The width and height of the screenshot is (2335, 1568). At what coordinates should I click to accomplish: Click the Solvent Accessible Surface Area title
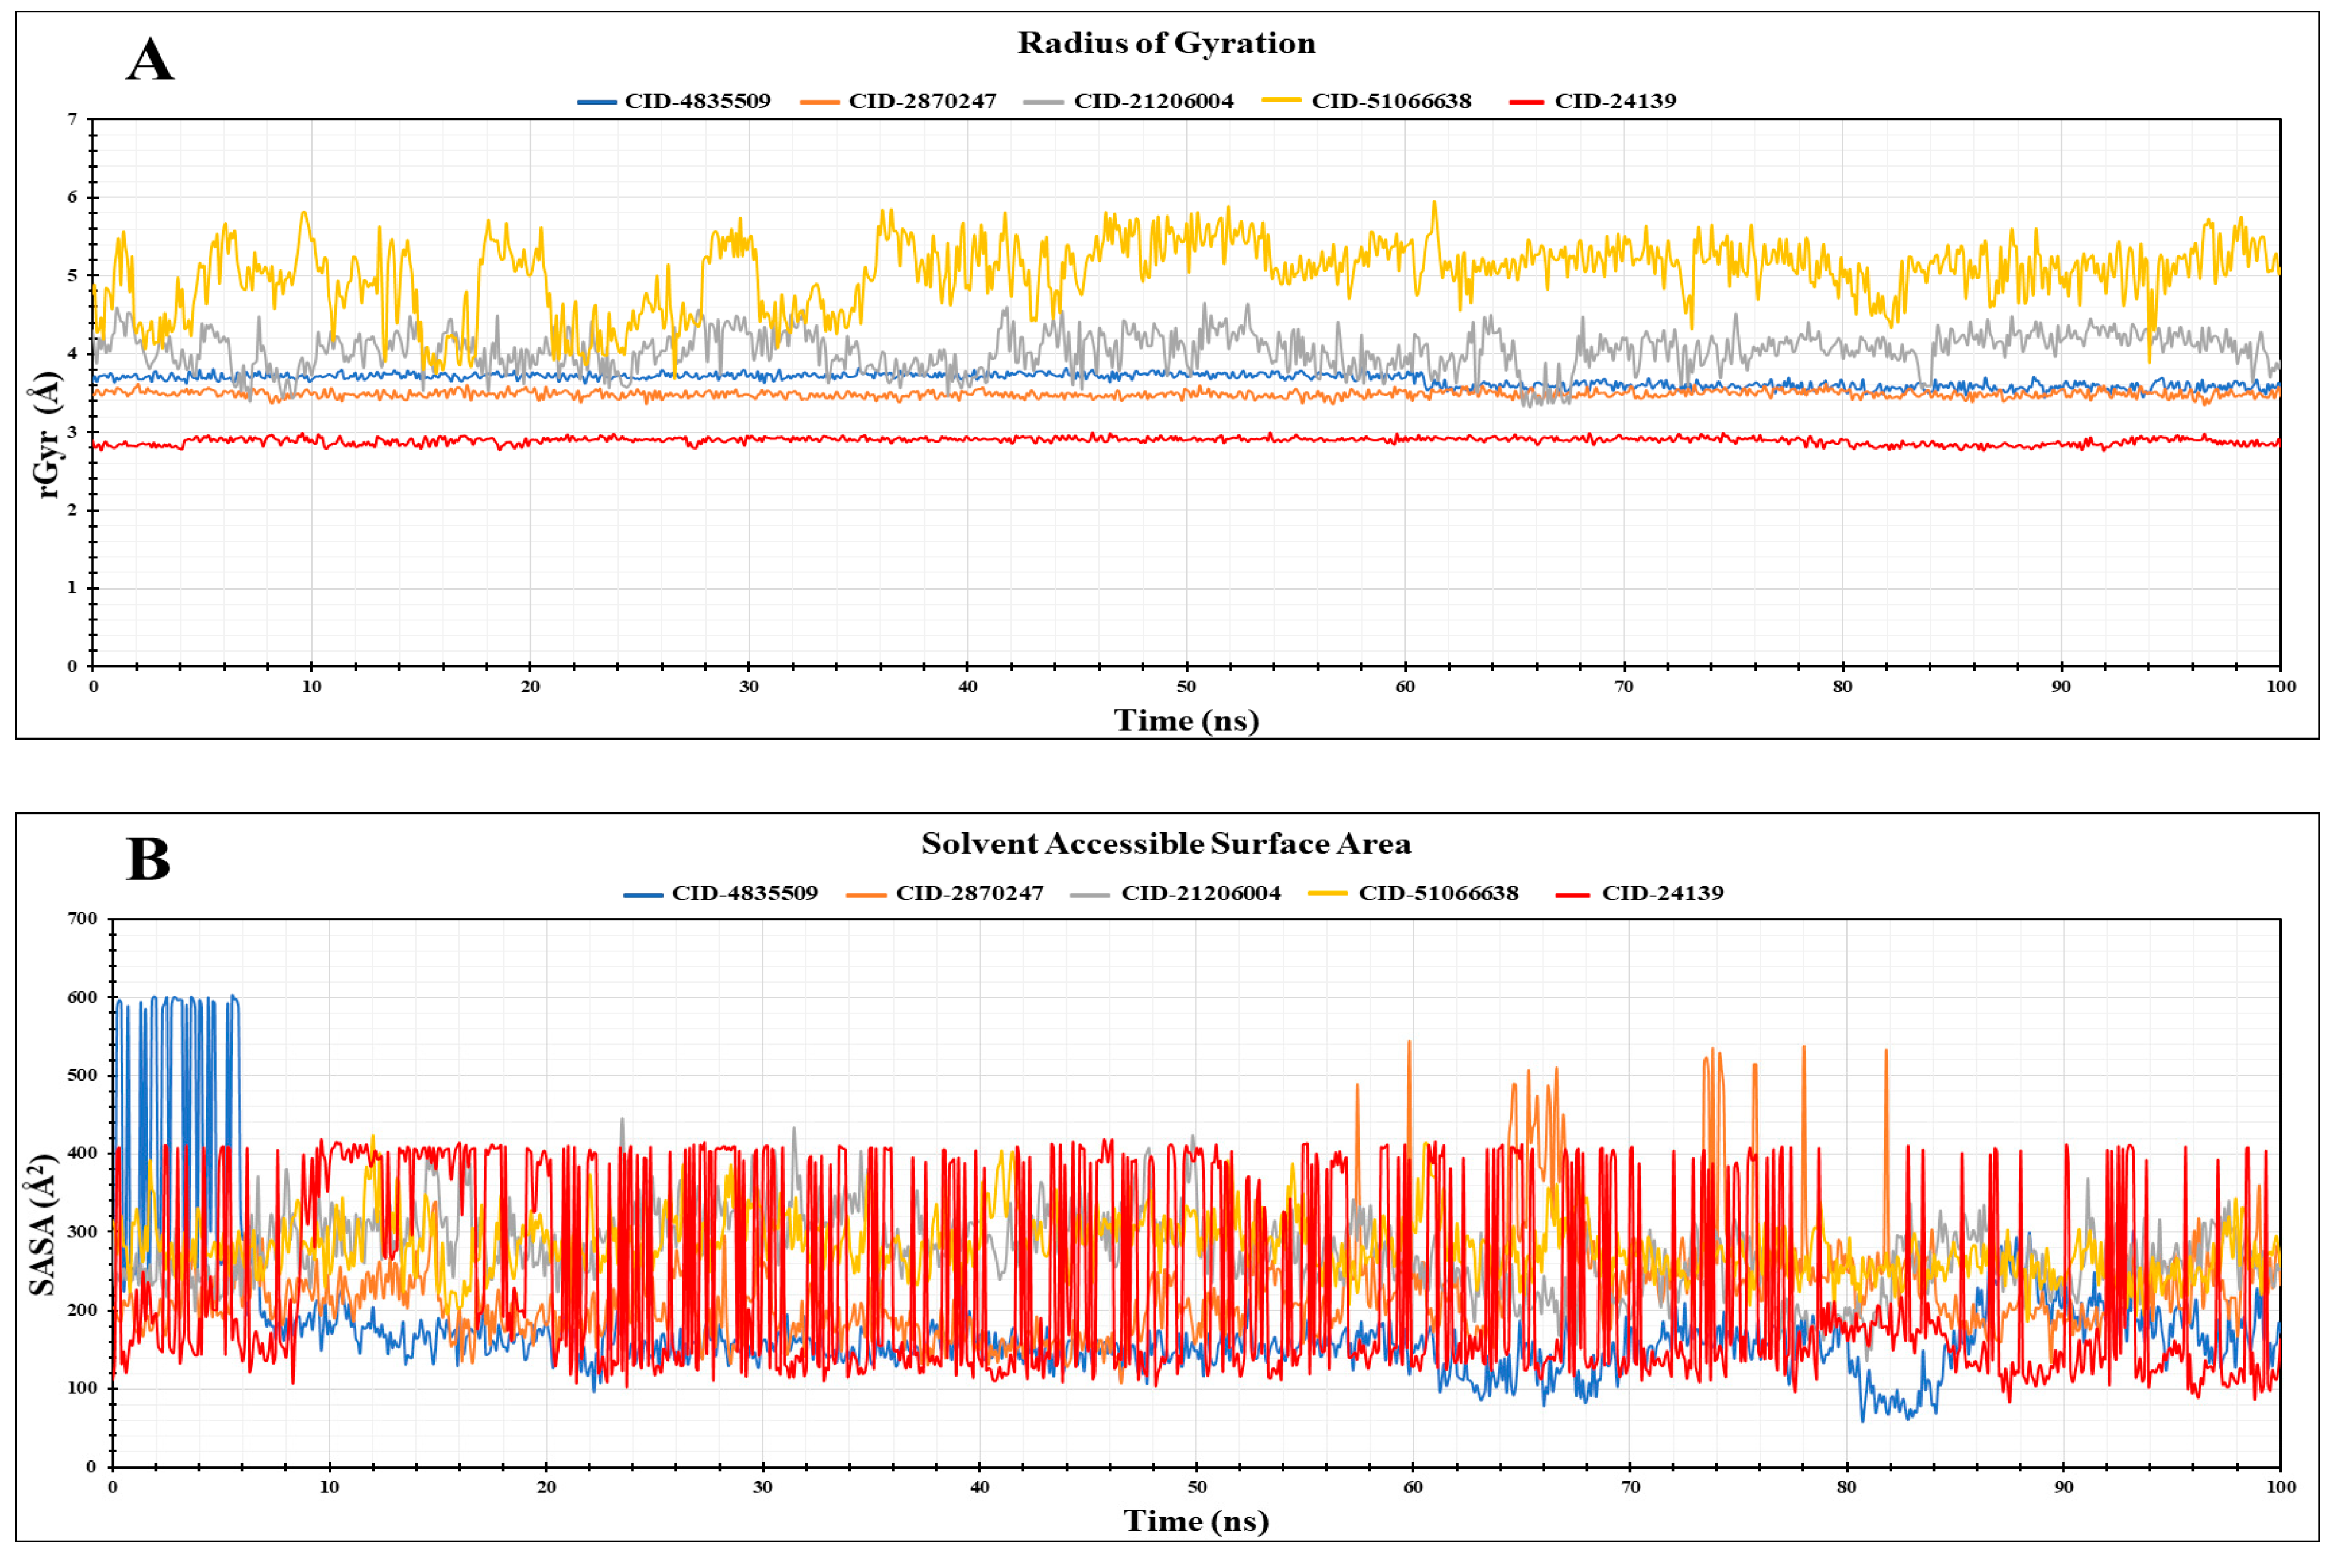(x=1166, y=844)
